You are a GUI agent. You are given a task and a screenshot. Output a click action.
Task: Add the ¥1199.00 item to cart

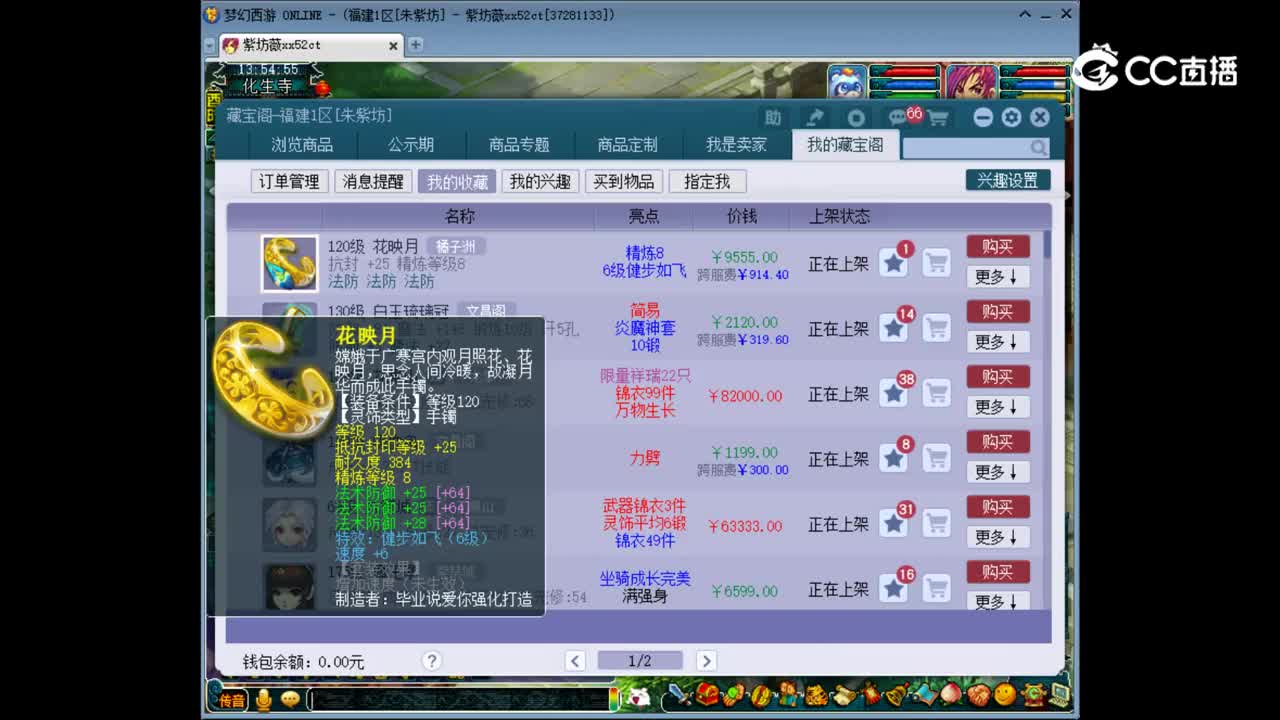[936, 458]
